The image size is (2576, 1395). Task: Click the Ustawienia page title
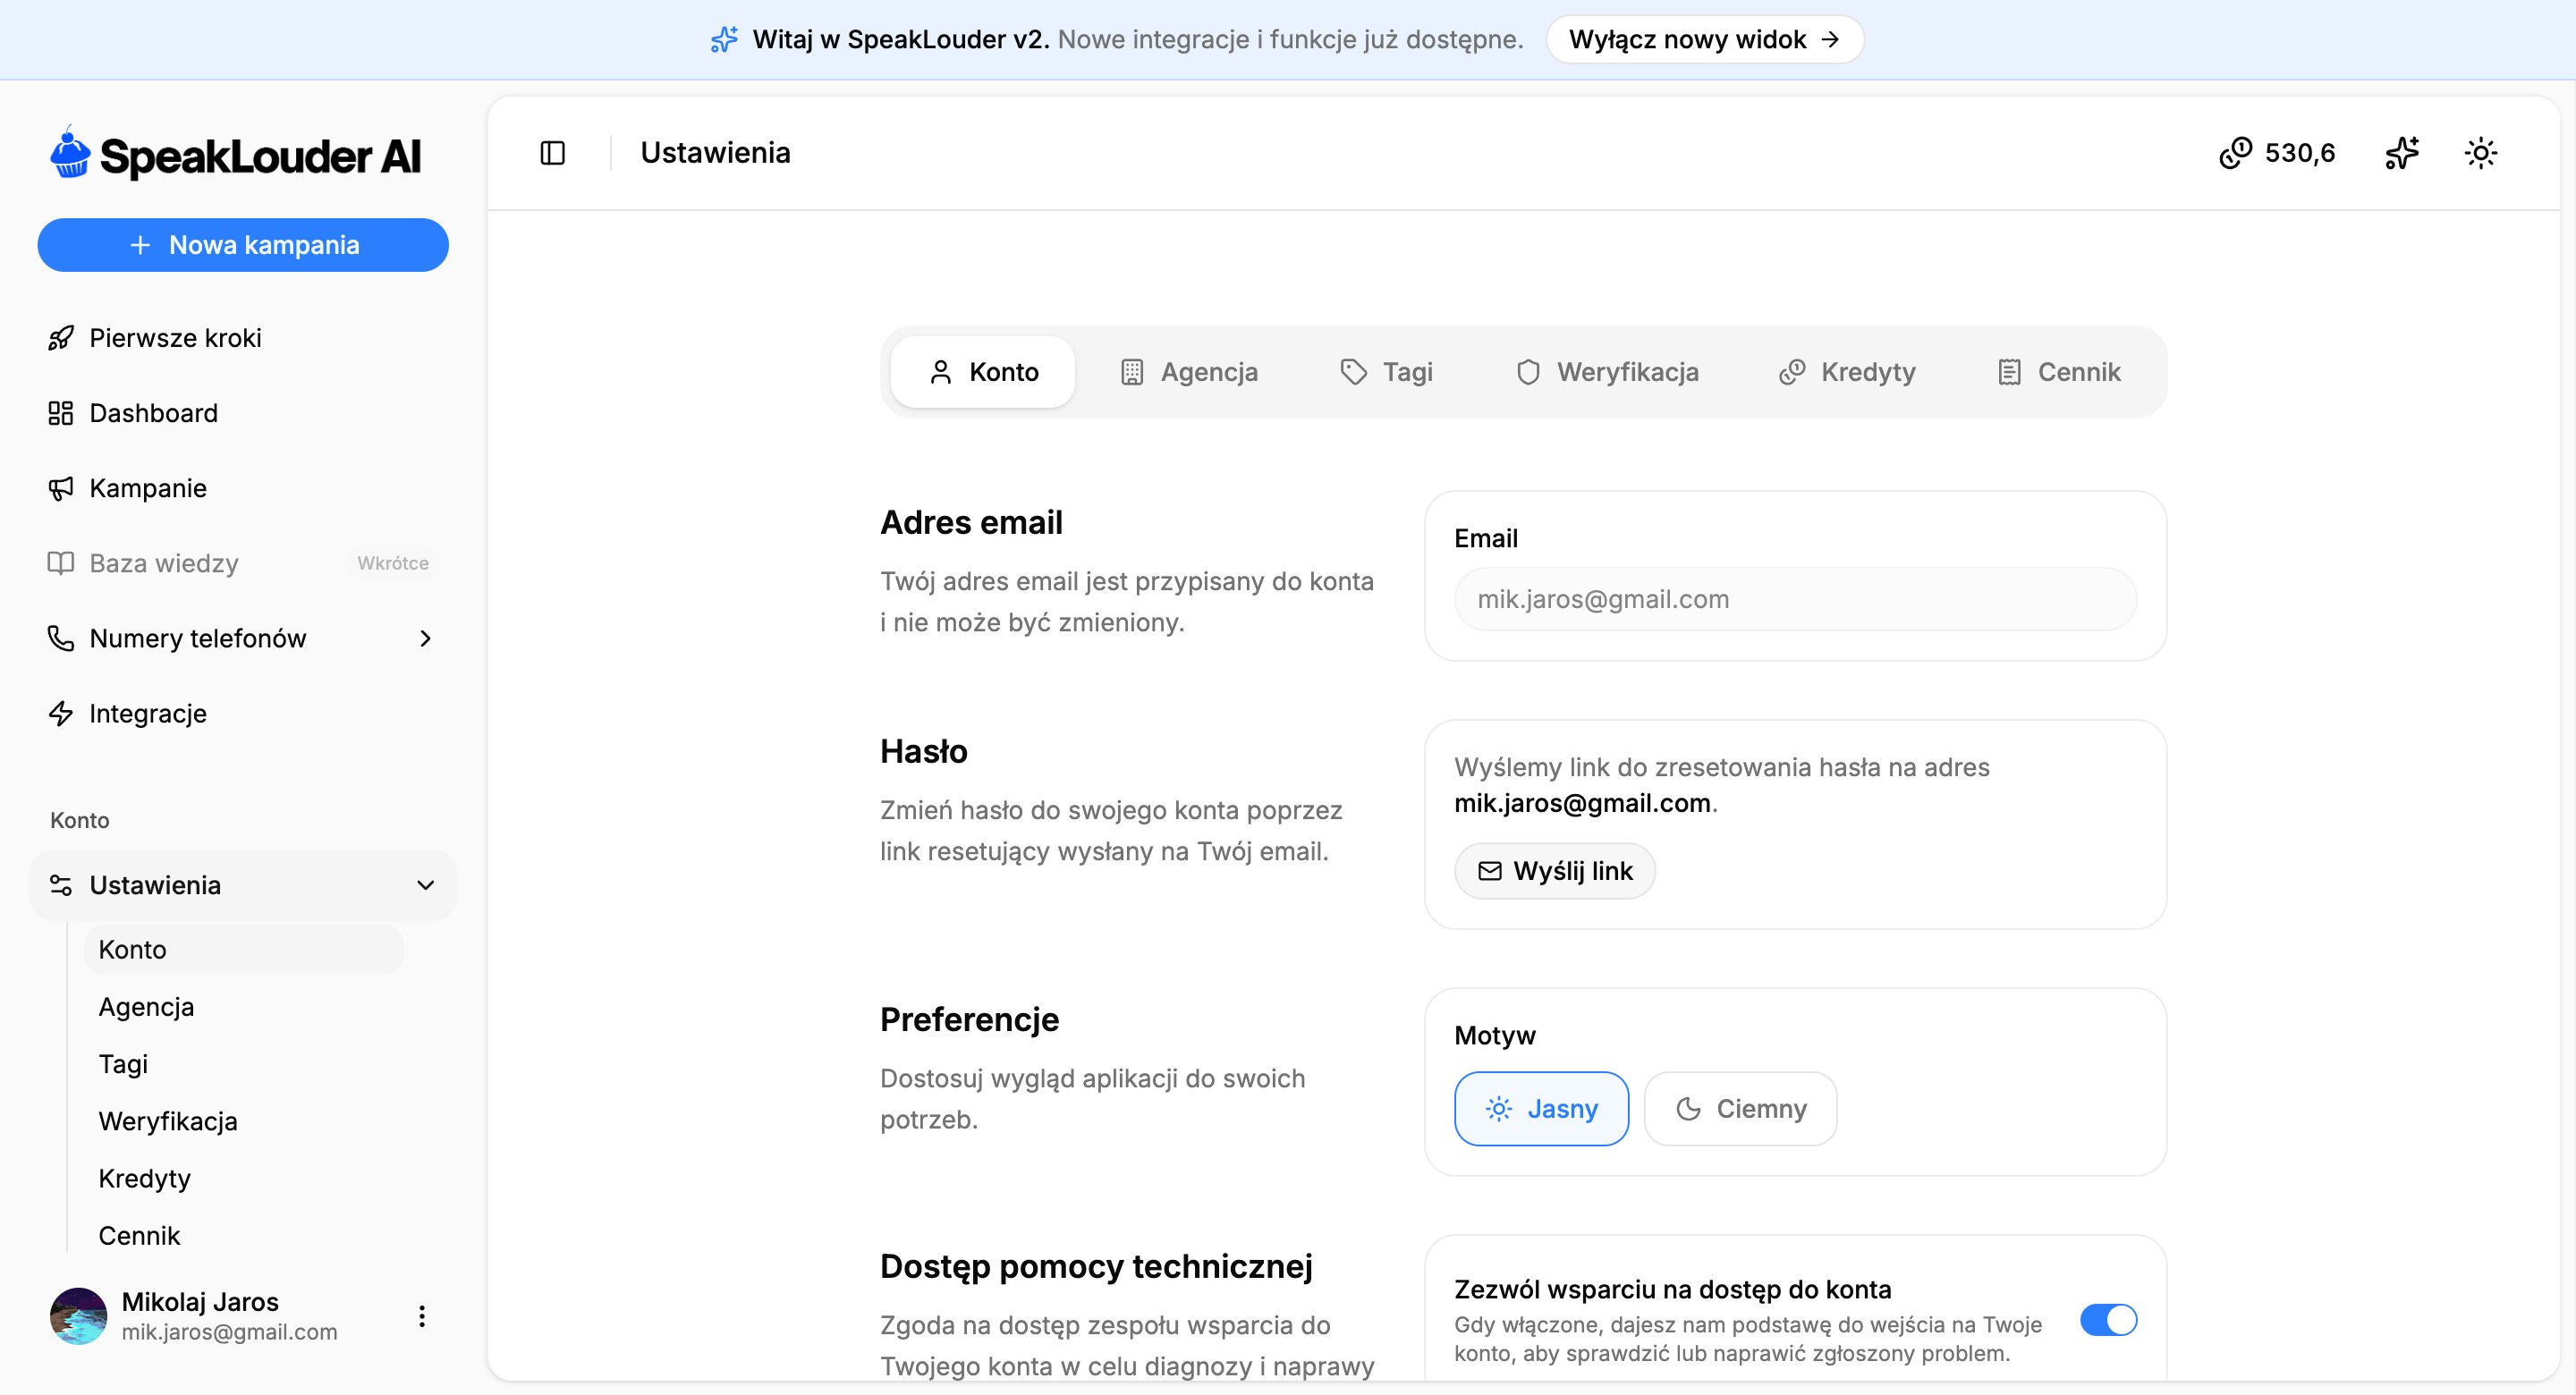click(x=715, y=153)
